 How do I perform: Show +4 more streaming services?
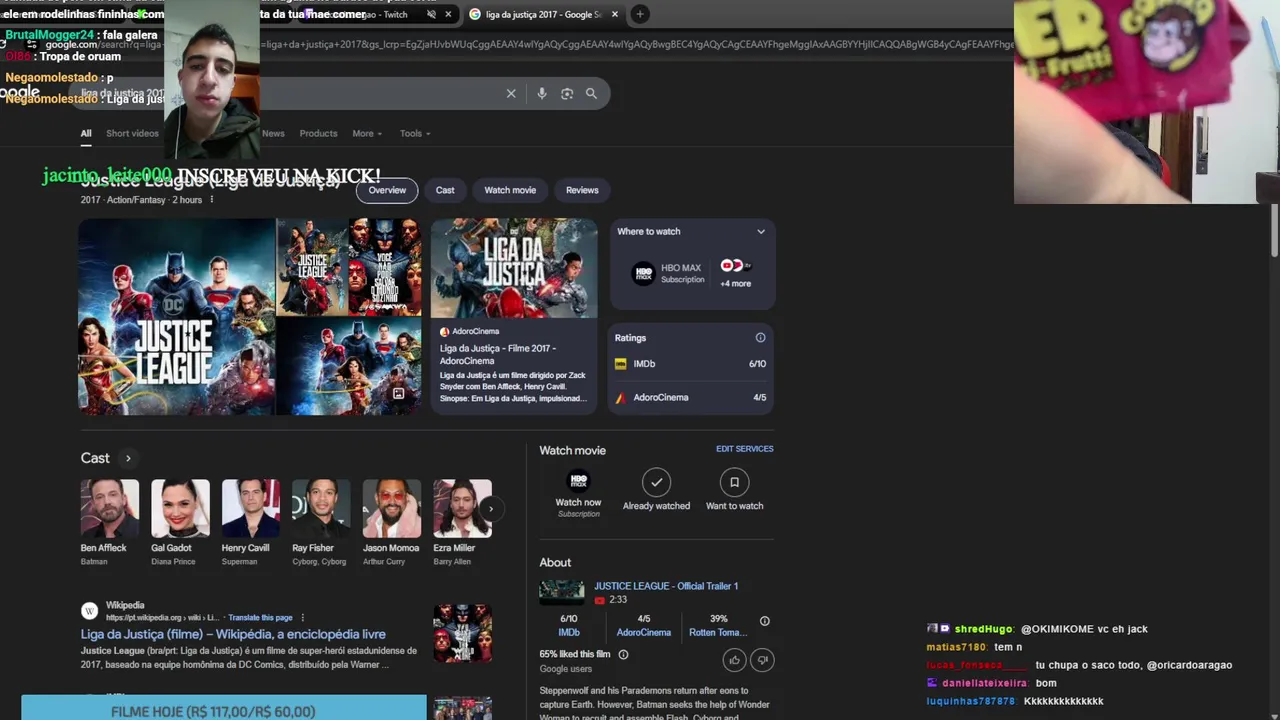[x=736, y=273]
